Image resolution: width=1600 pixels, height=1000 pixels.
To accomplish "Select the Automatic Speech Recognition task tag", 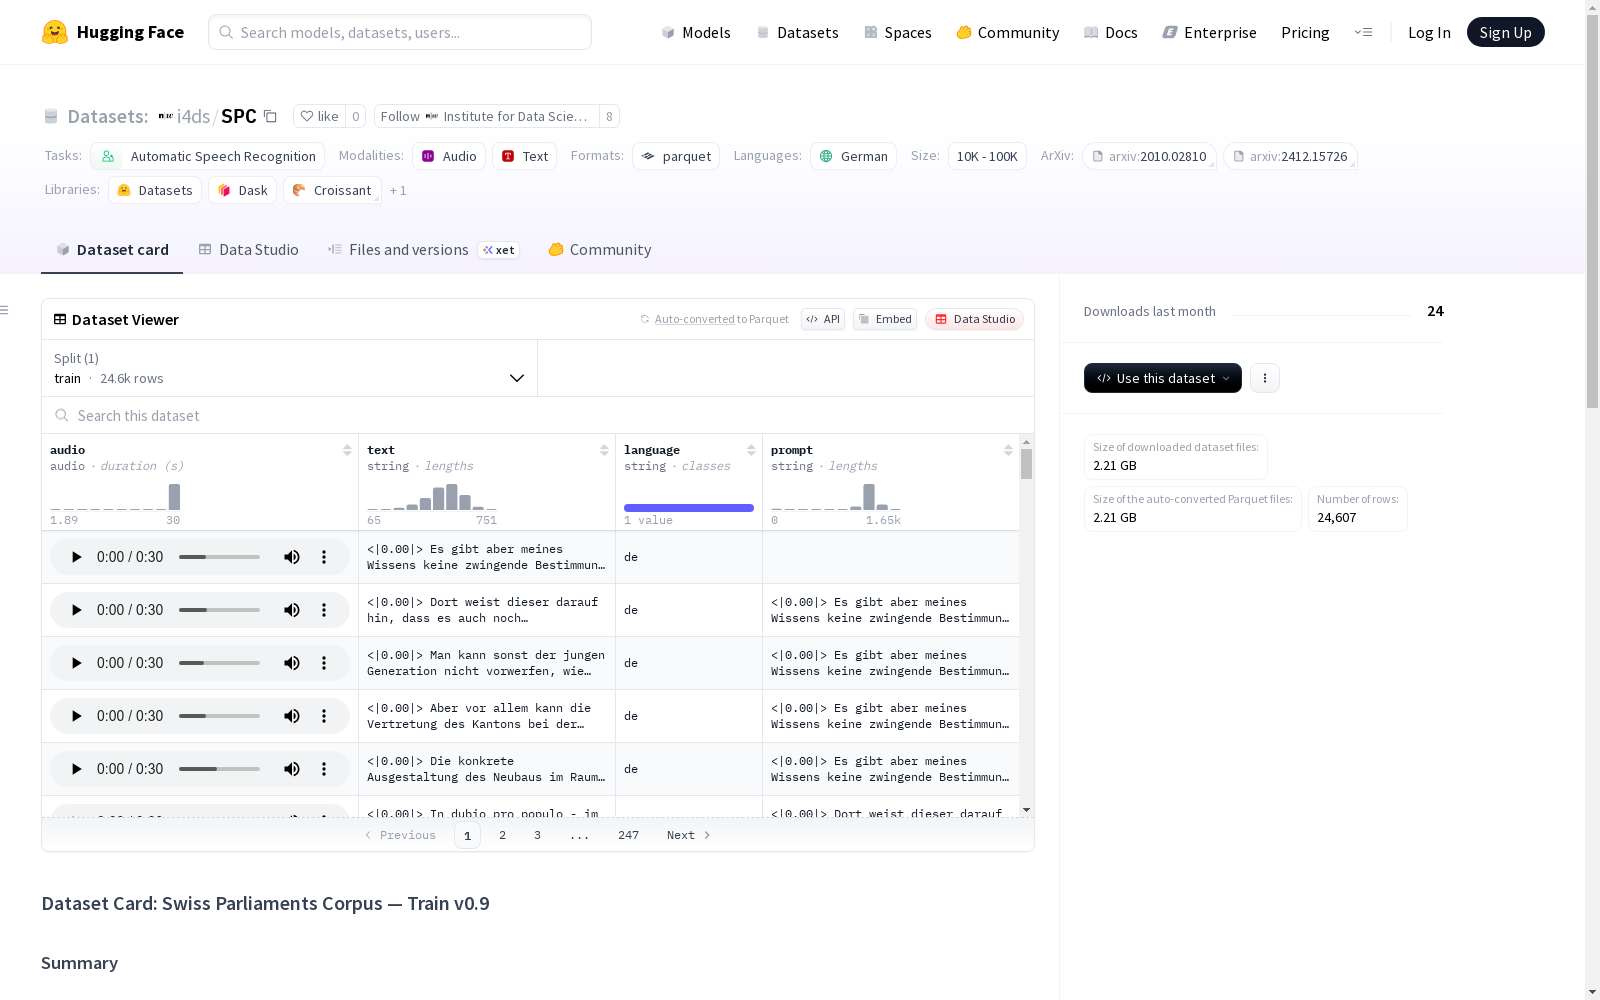I will (208, 156).
